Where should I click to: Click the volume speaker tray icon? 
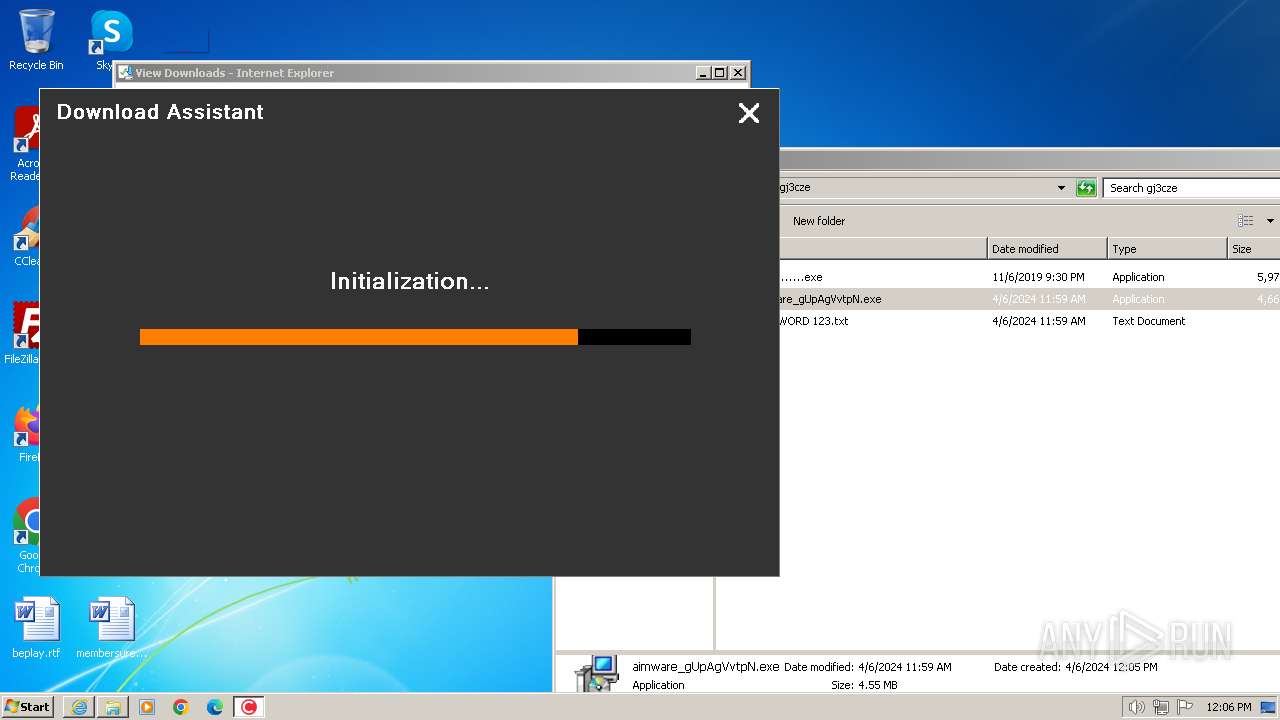1136,707
